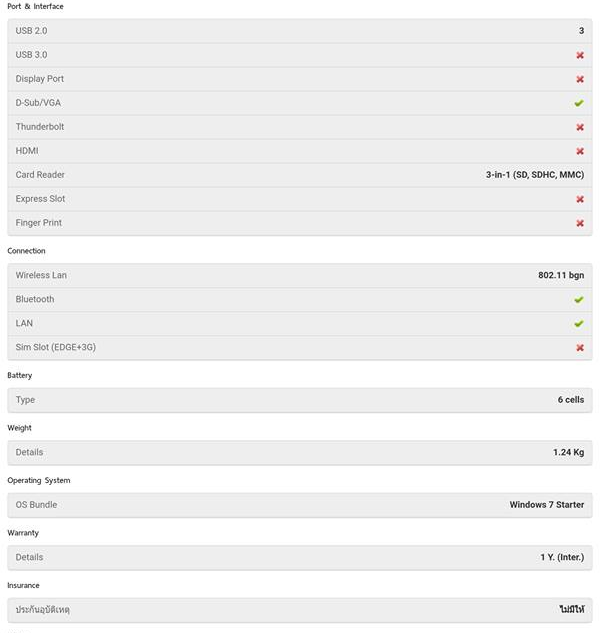Click the red cross in Thunderbolt row
Screen dimensions: 600x633
click(x=580, y=127)
